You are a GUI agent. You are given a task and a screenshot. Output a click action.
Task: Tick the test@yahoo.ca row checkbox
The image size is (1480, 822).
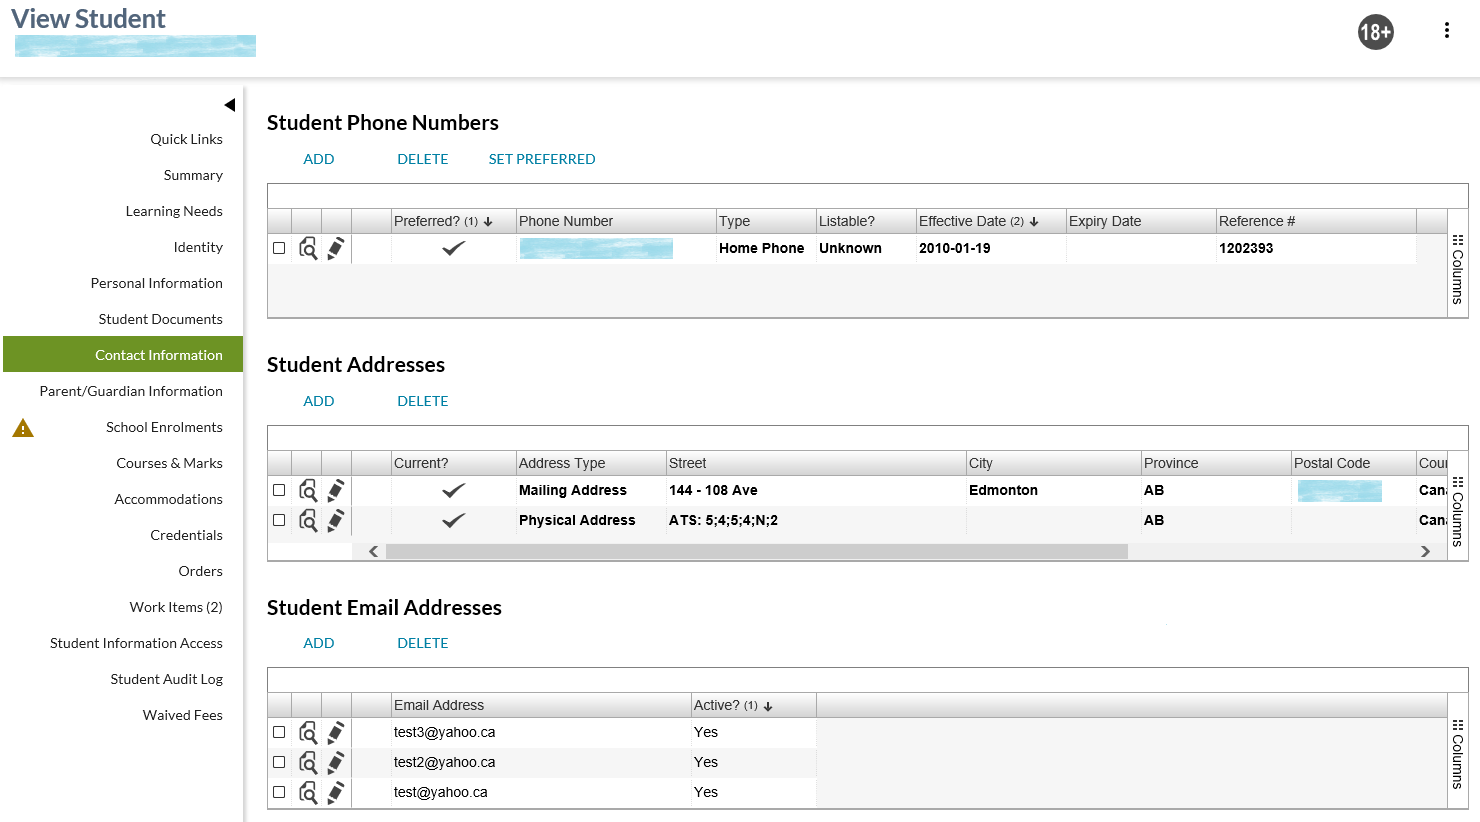tap(279, 792)
